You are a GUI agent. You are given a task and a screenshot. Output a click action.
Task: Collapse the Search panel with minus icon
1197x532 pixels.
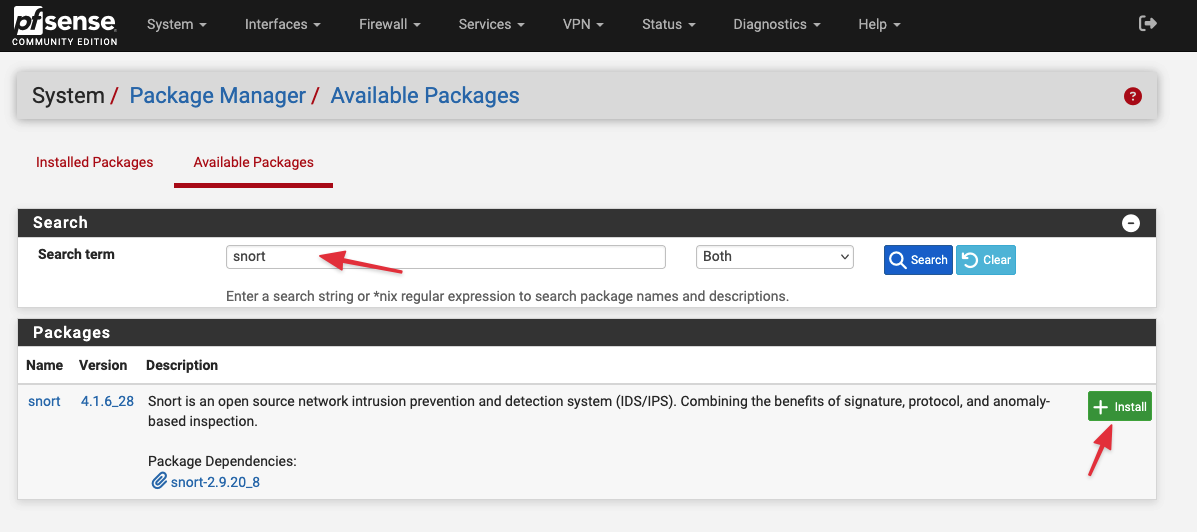click(1131, 223)
